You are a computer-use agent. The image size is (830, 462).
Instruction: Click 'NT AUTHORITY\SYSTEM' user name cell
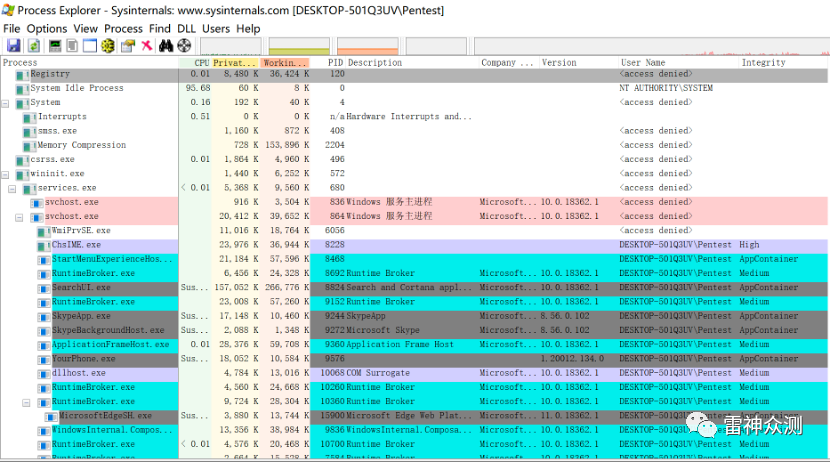click(666, 88)
